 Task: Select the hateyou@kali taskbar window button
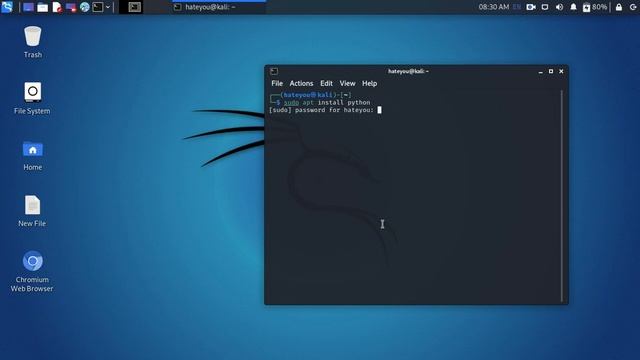pos(219,7)
